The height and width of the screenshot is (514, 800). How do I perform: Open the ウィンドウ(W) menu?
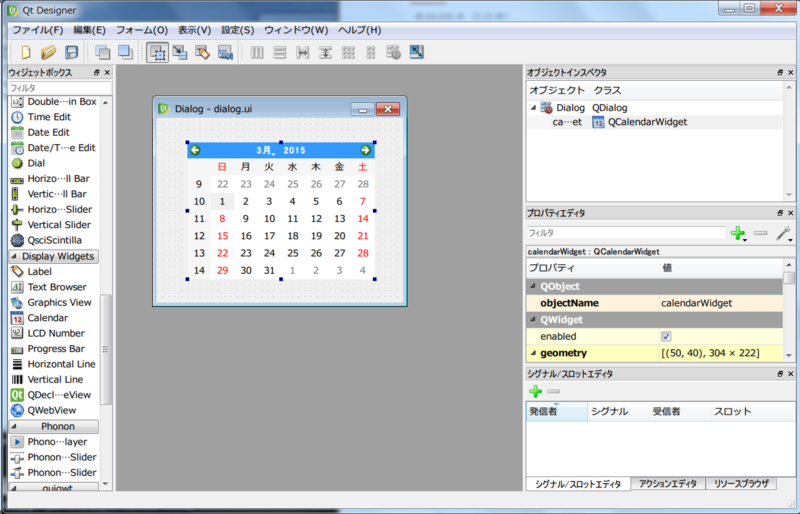(x=296, y=30)
